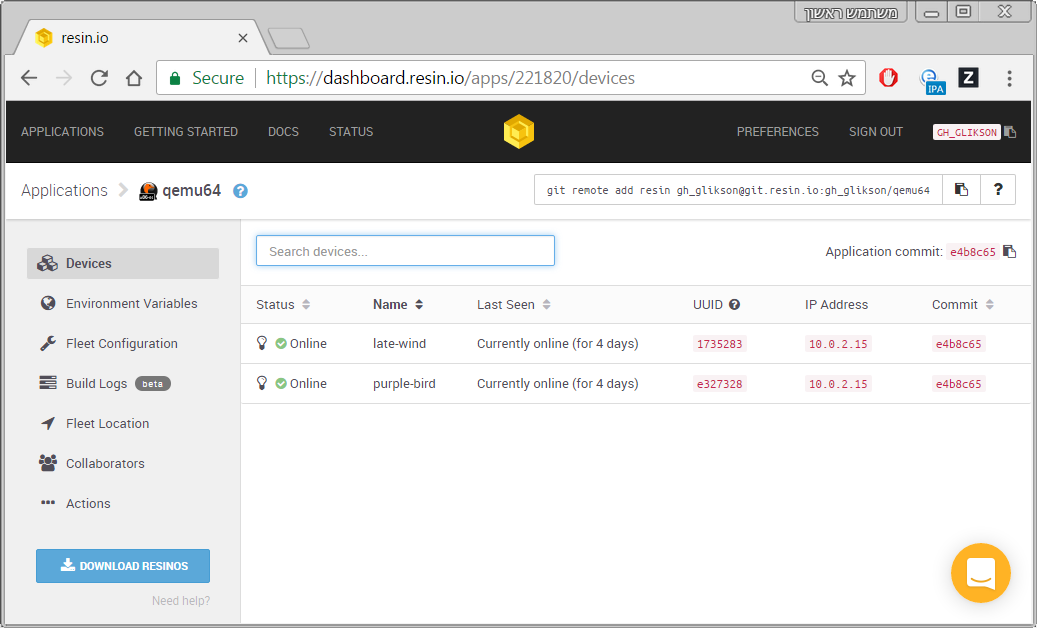Select Devices in the sidebar
The width and height of the screenshot is (1037, 628).
[123, 263]
